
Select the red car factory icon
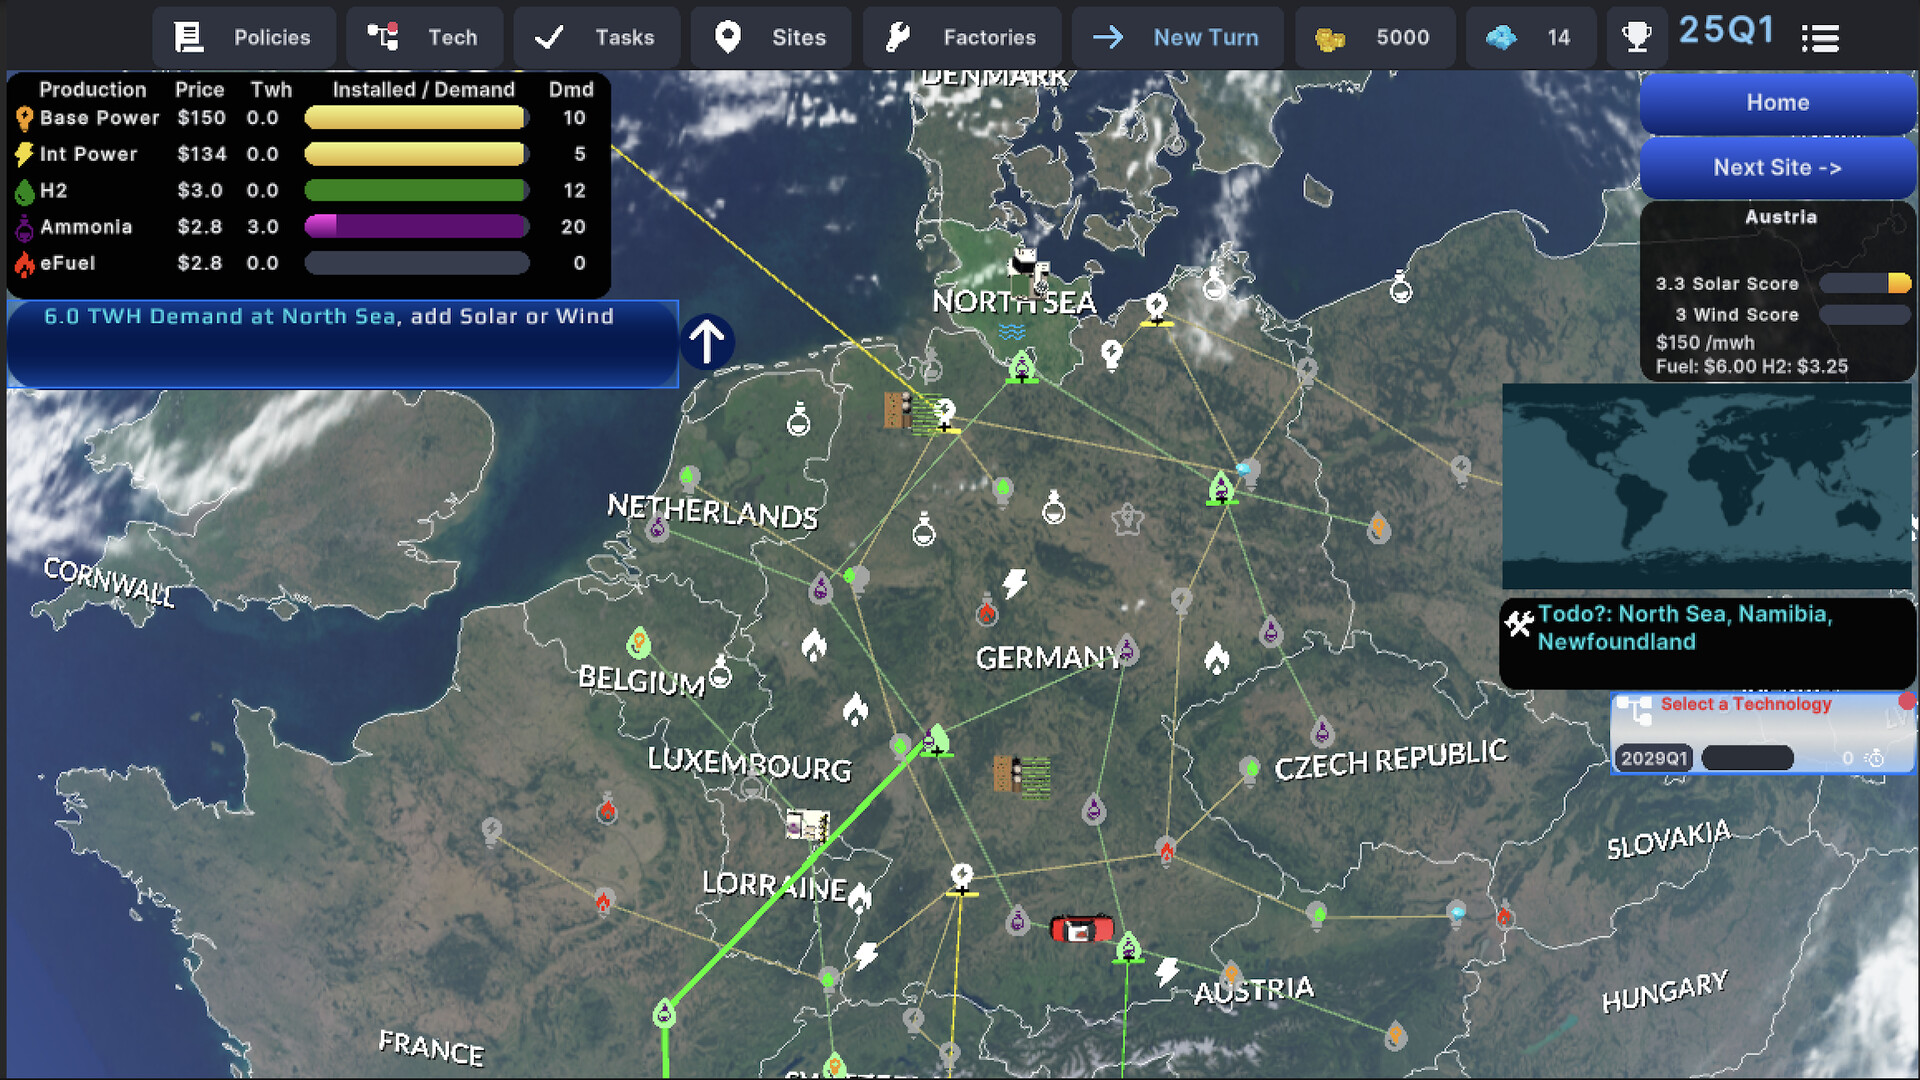tap(1081, 929)
